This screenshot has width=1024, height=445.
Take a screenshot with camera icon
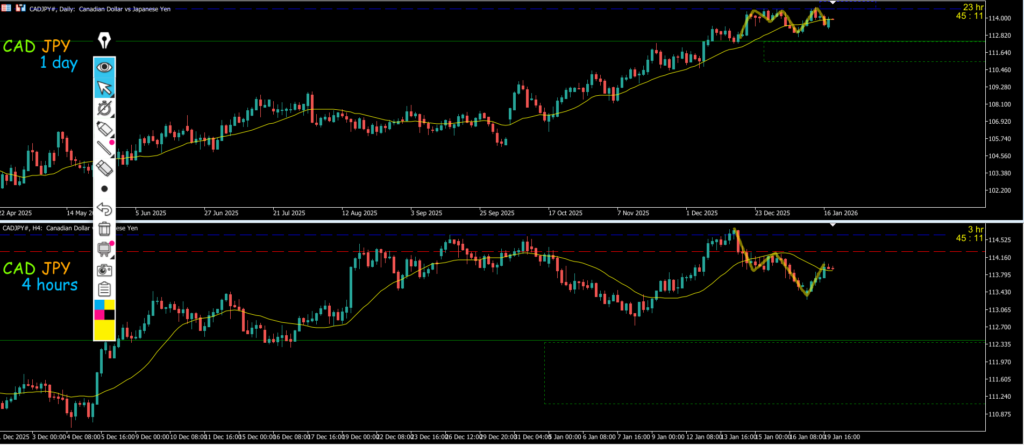(x=105, y=269)
